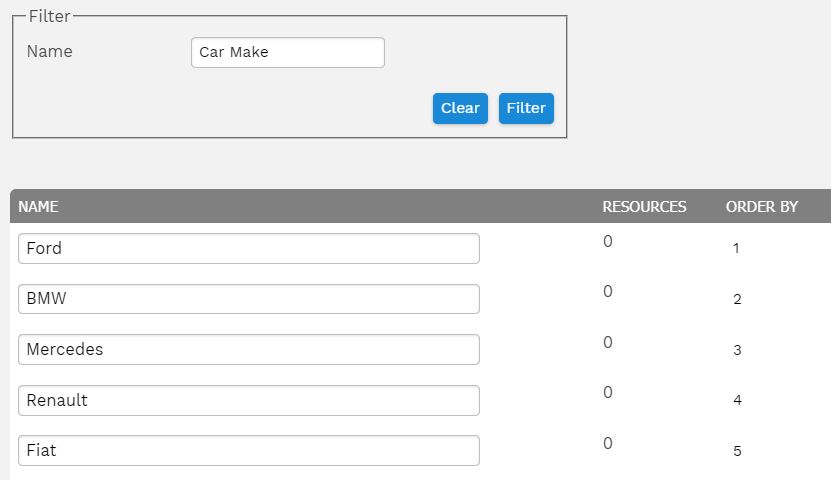Click the resources count 0 in Ford row
The image size is (831, 480).
[608, 242]
